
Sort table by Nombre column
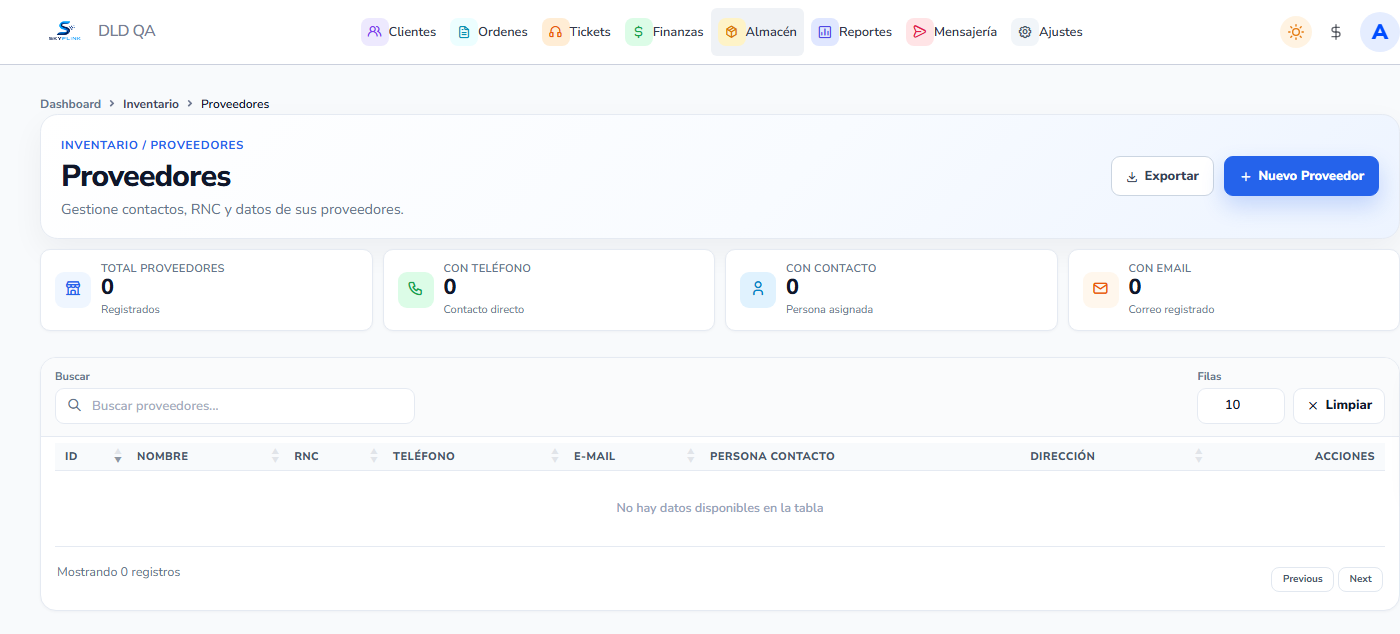coord(205,456)
